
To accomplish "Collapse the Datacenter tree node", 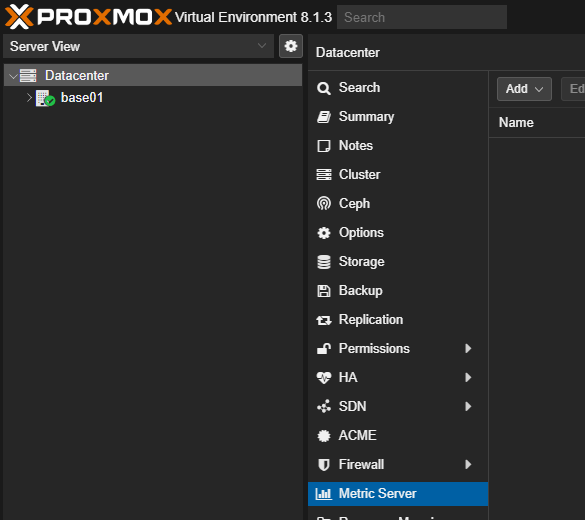I will click(x=13, y=76).
